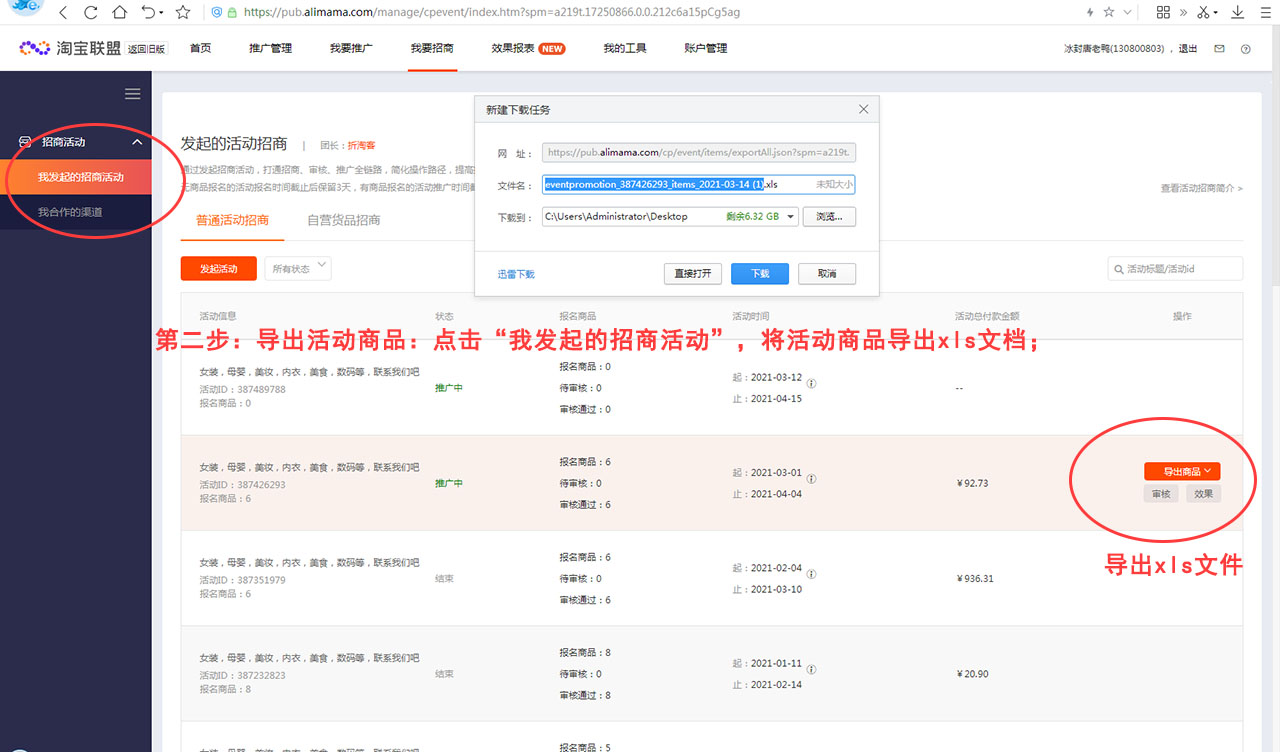Toggle the bookmark star in the address bar
This screenshot has width=1280, height=752.
pos(181,14)
